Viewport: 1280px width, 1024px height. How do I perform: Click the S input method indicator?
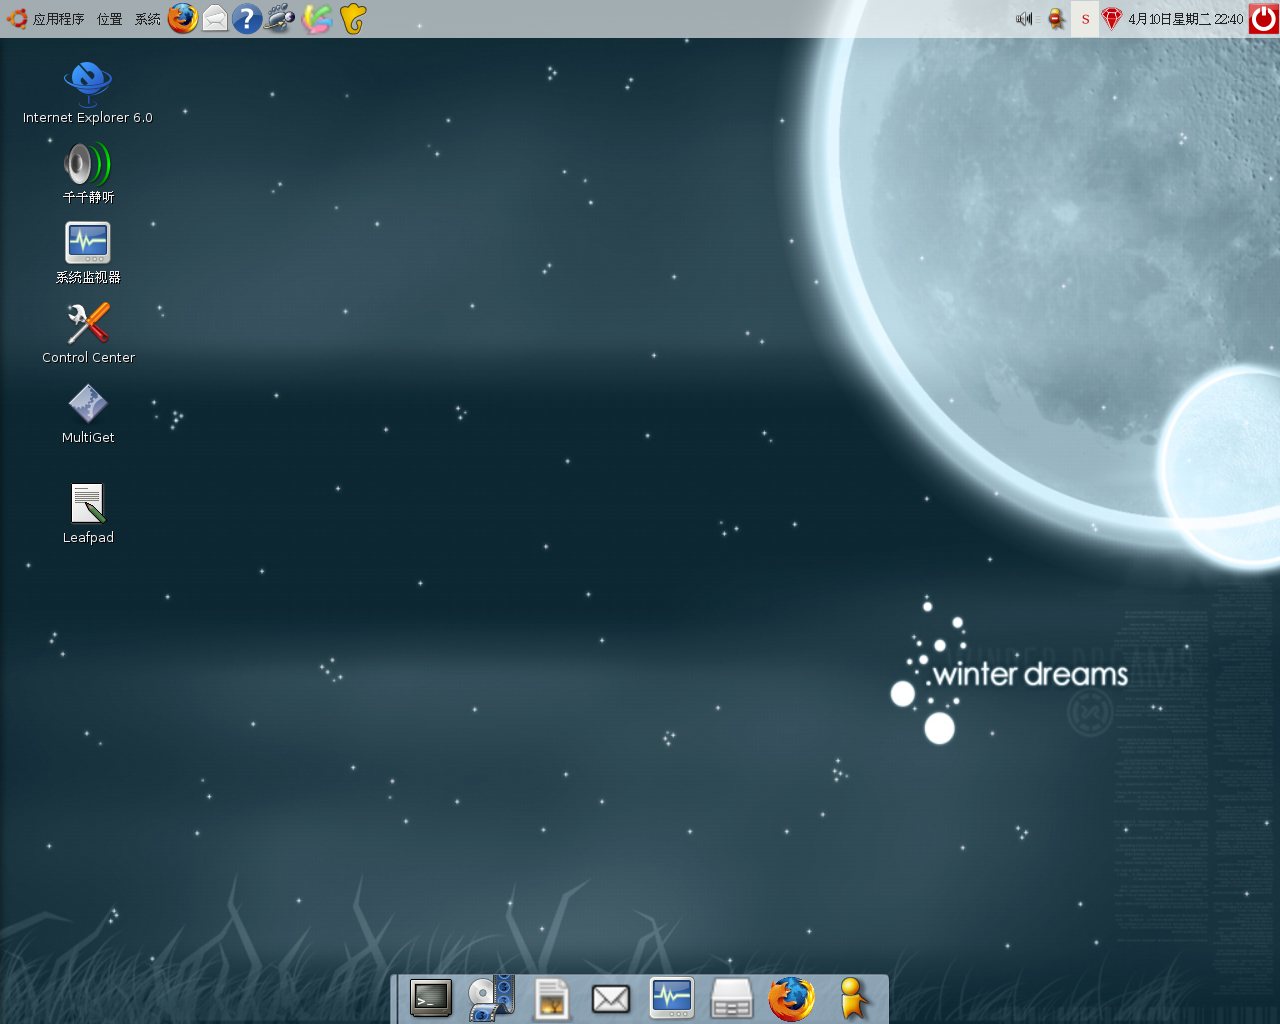point(1085,19)
